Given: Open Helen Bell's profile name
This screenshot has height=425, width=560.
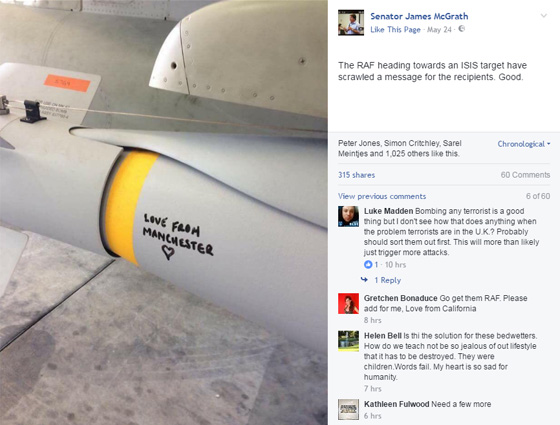Looking at the screenshot, I should coord(383,336).
